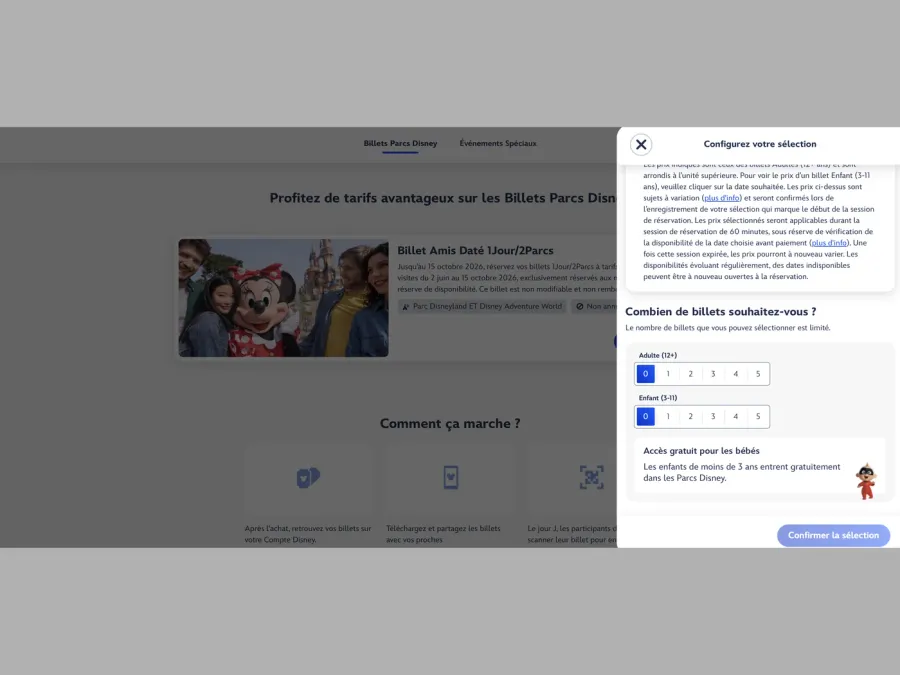The image size is (900, 675).
Task: Set Adulte (12+) quantity to 5
Action: click(x=758, y=374)
